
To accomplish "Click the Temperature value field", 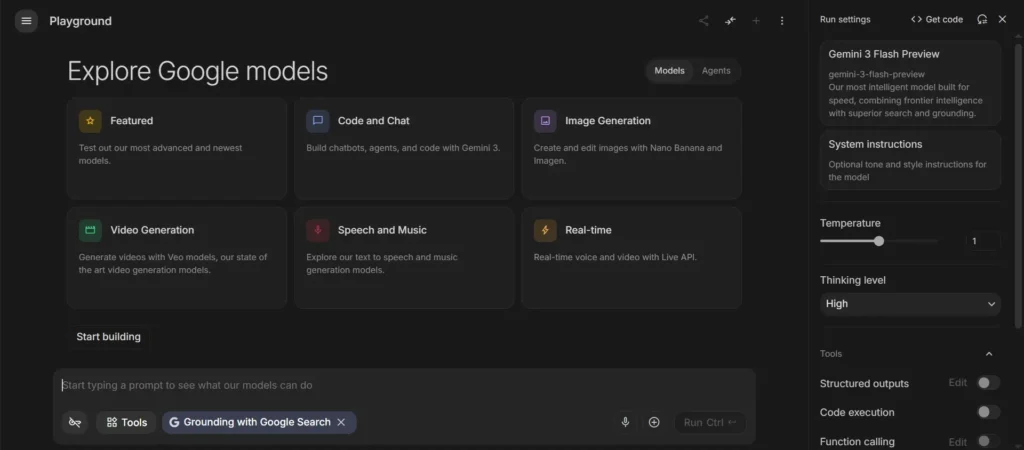I will (x=983, y=241).
